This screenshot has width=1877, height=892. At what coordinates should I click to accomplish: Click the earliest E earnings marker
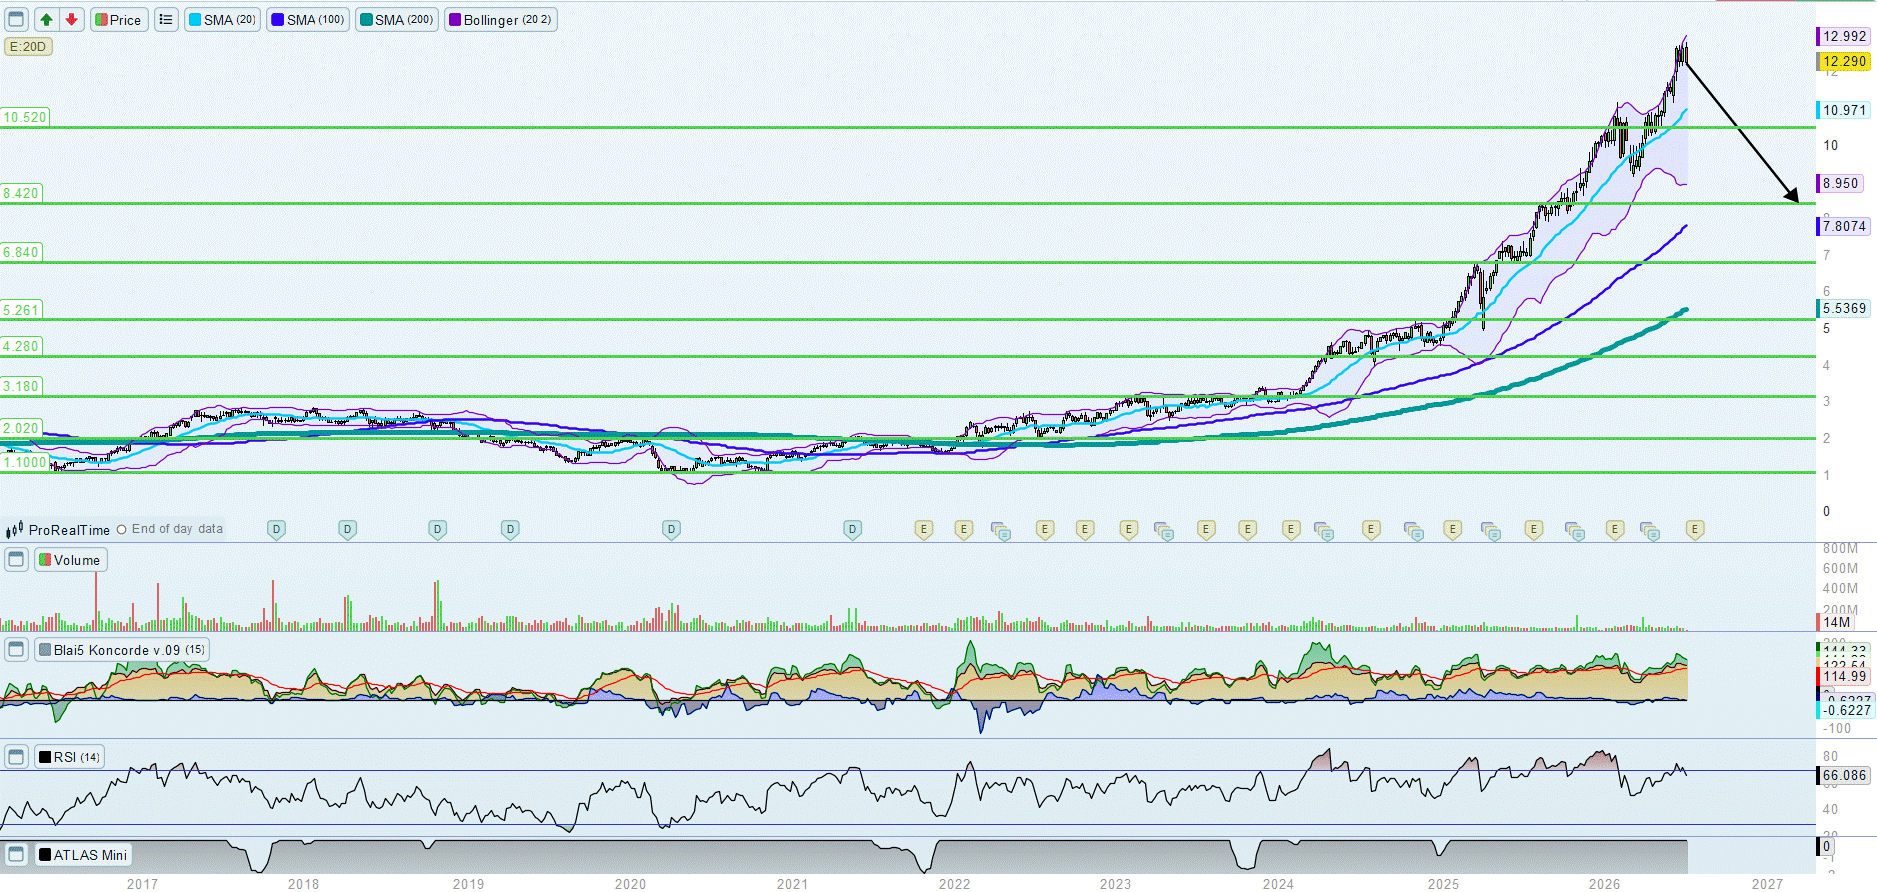click(x=924, y=529)
